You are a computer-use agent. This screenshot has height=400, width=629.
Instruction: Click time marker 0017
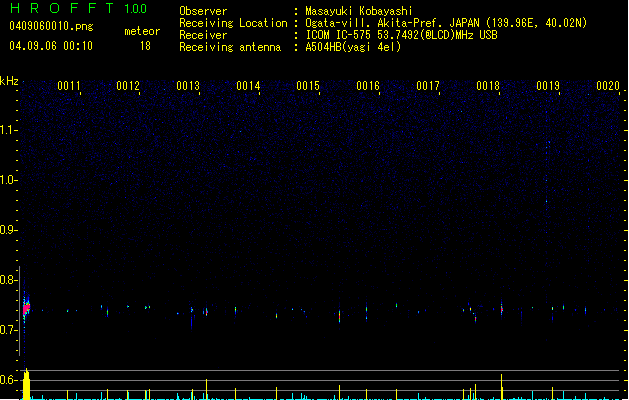[428, 86]
